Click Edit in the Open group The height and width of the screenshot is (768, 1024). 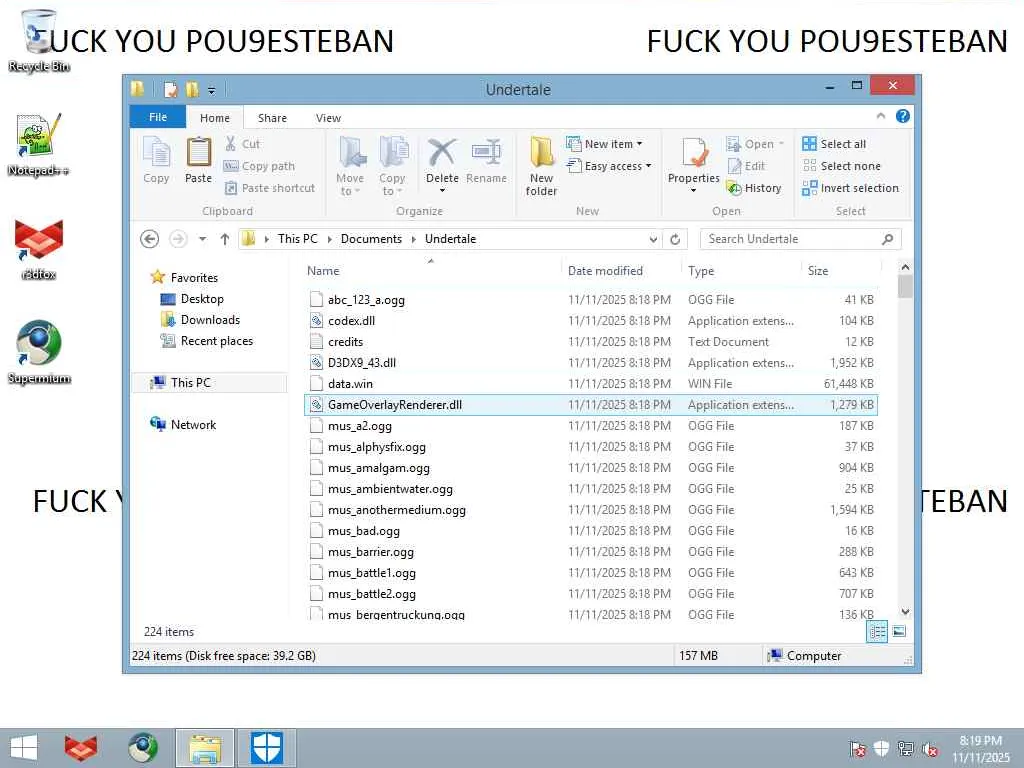pos(746,166)
